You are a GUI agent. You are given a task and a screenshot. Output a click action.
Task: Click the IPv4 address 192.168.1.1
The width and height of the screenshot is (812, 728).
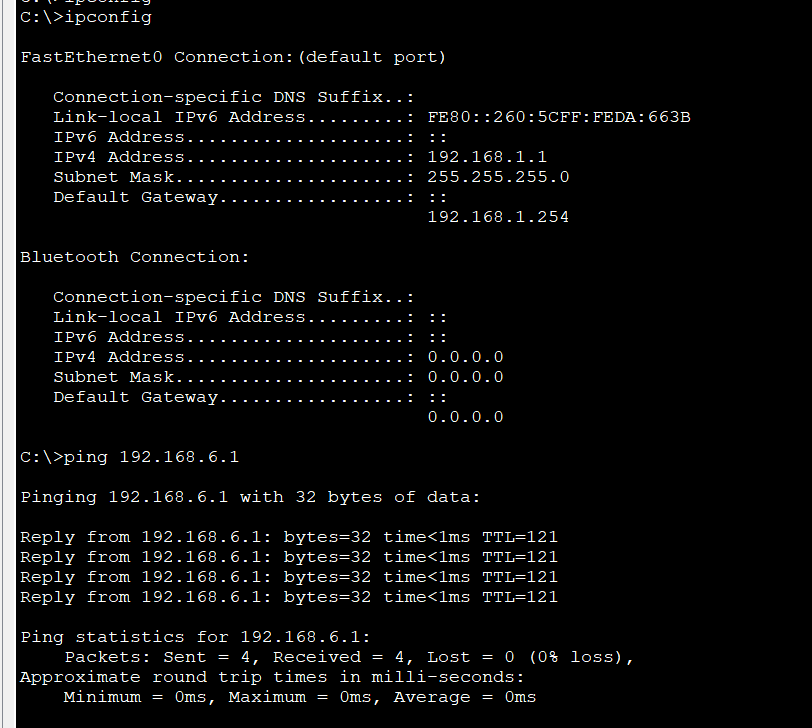point(486,157)
